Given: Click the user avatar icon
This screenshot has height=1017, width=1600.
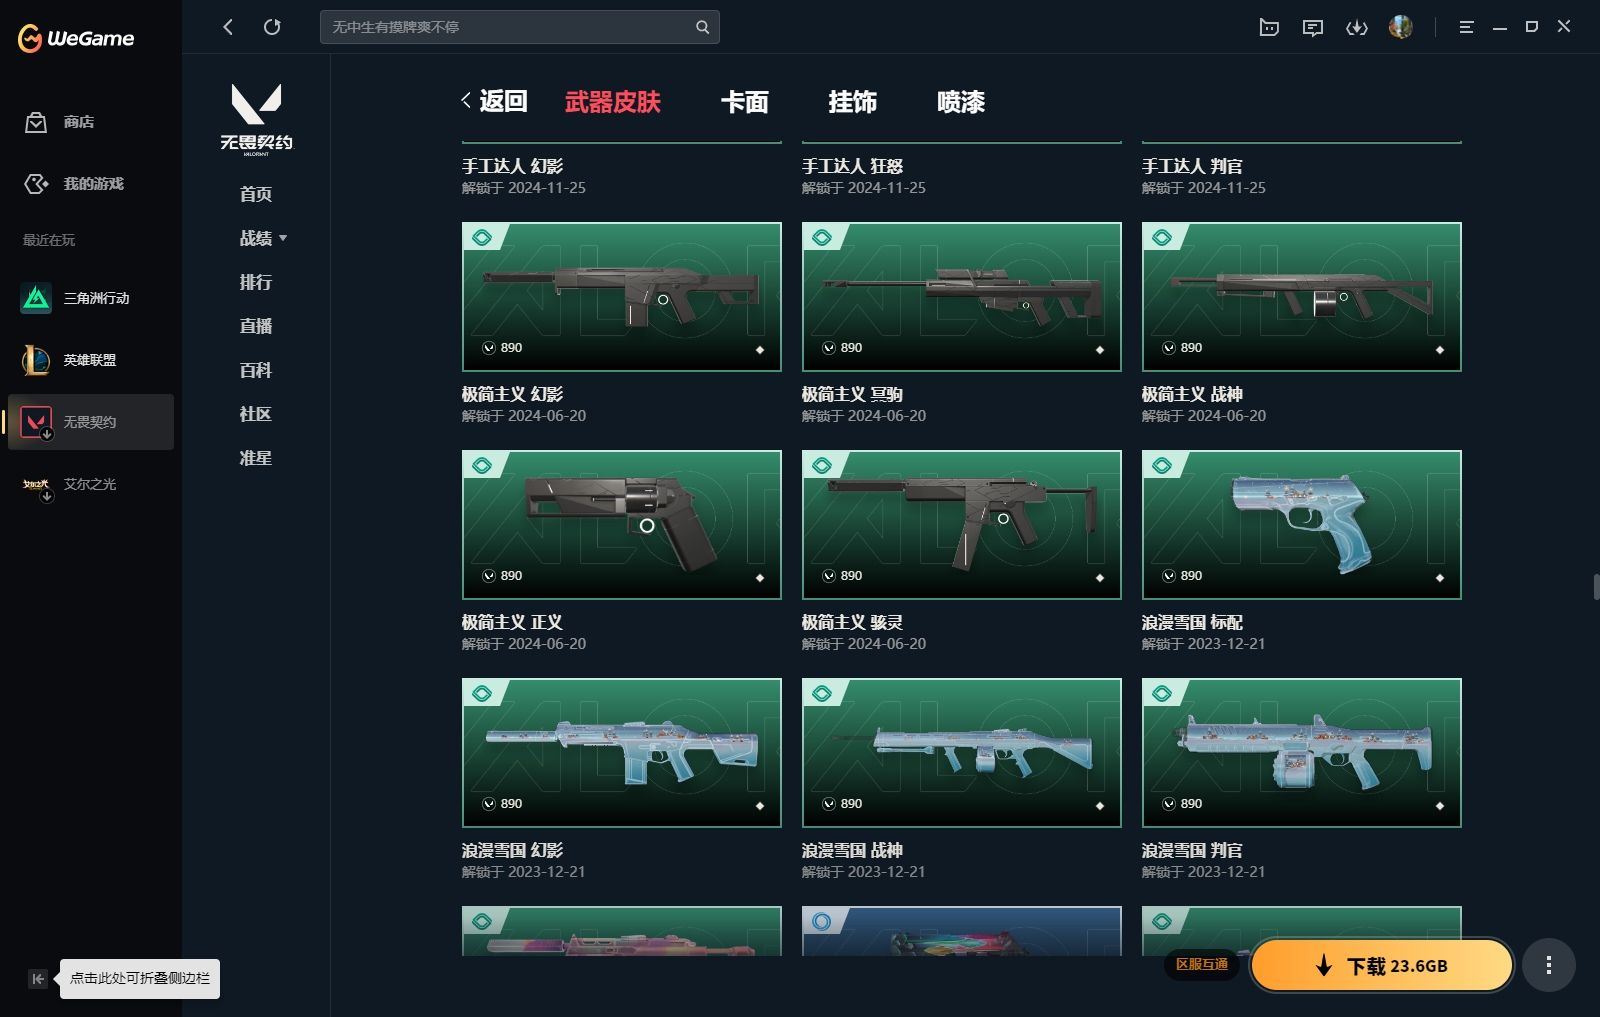Looking at the screenshot, I should 1400,27.
